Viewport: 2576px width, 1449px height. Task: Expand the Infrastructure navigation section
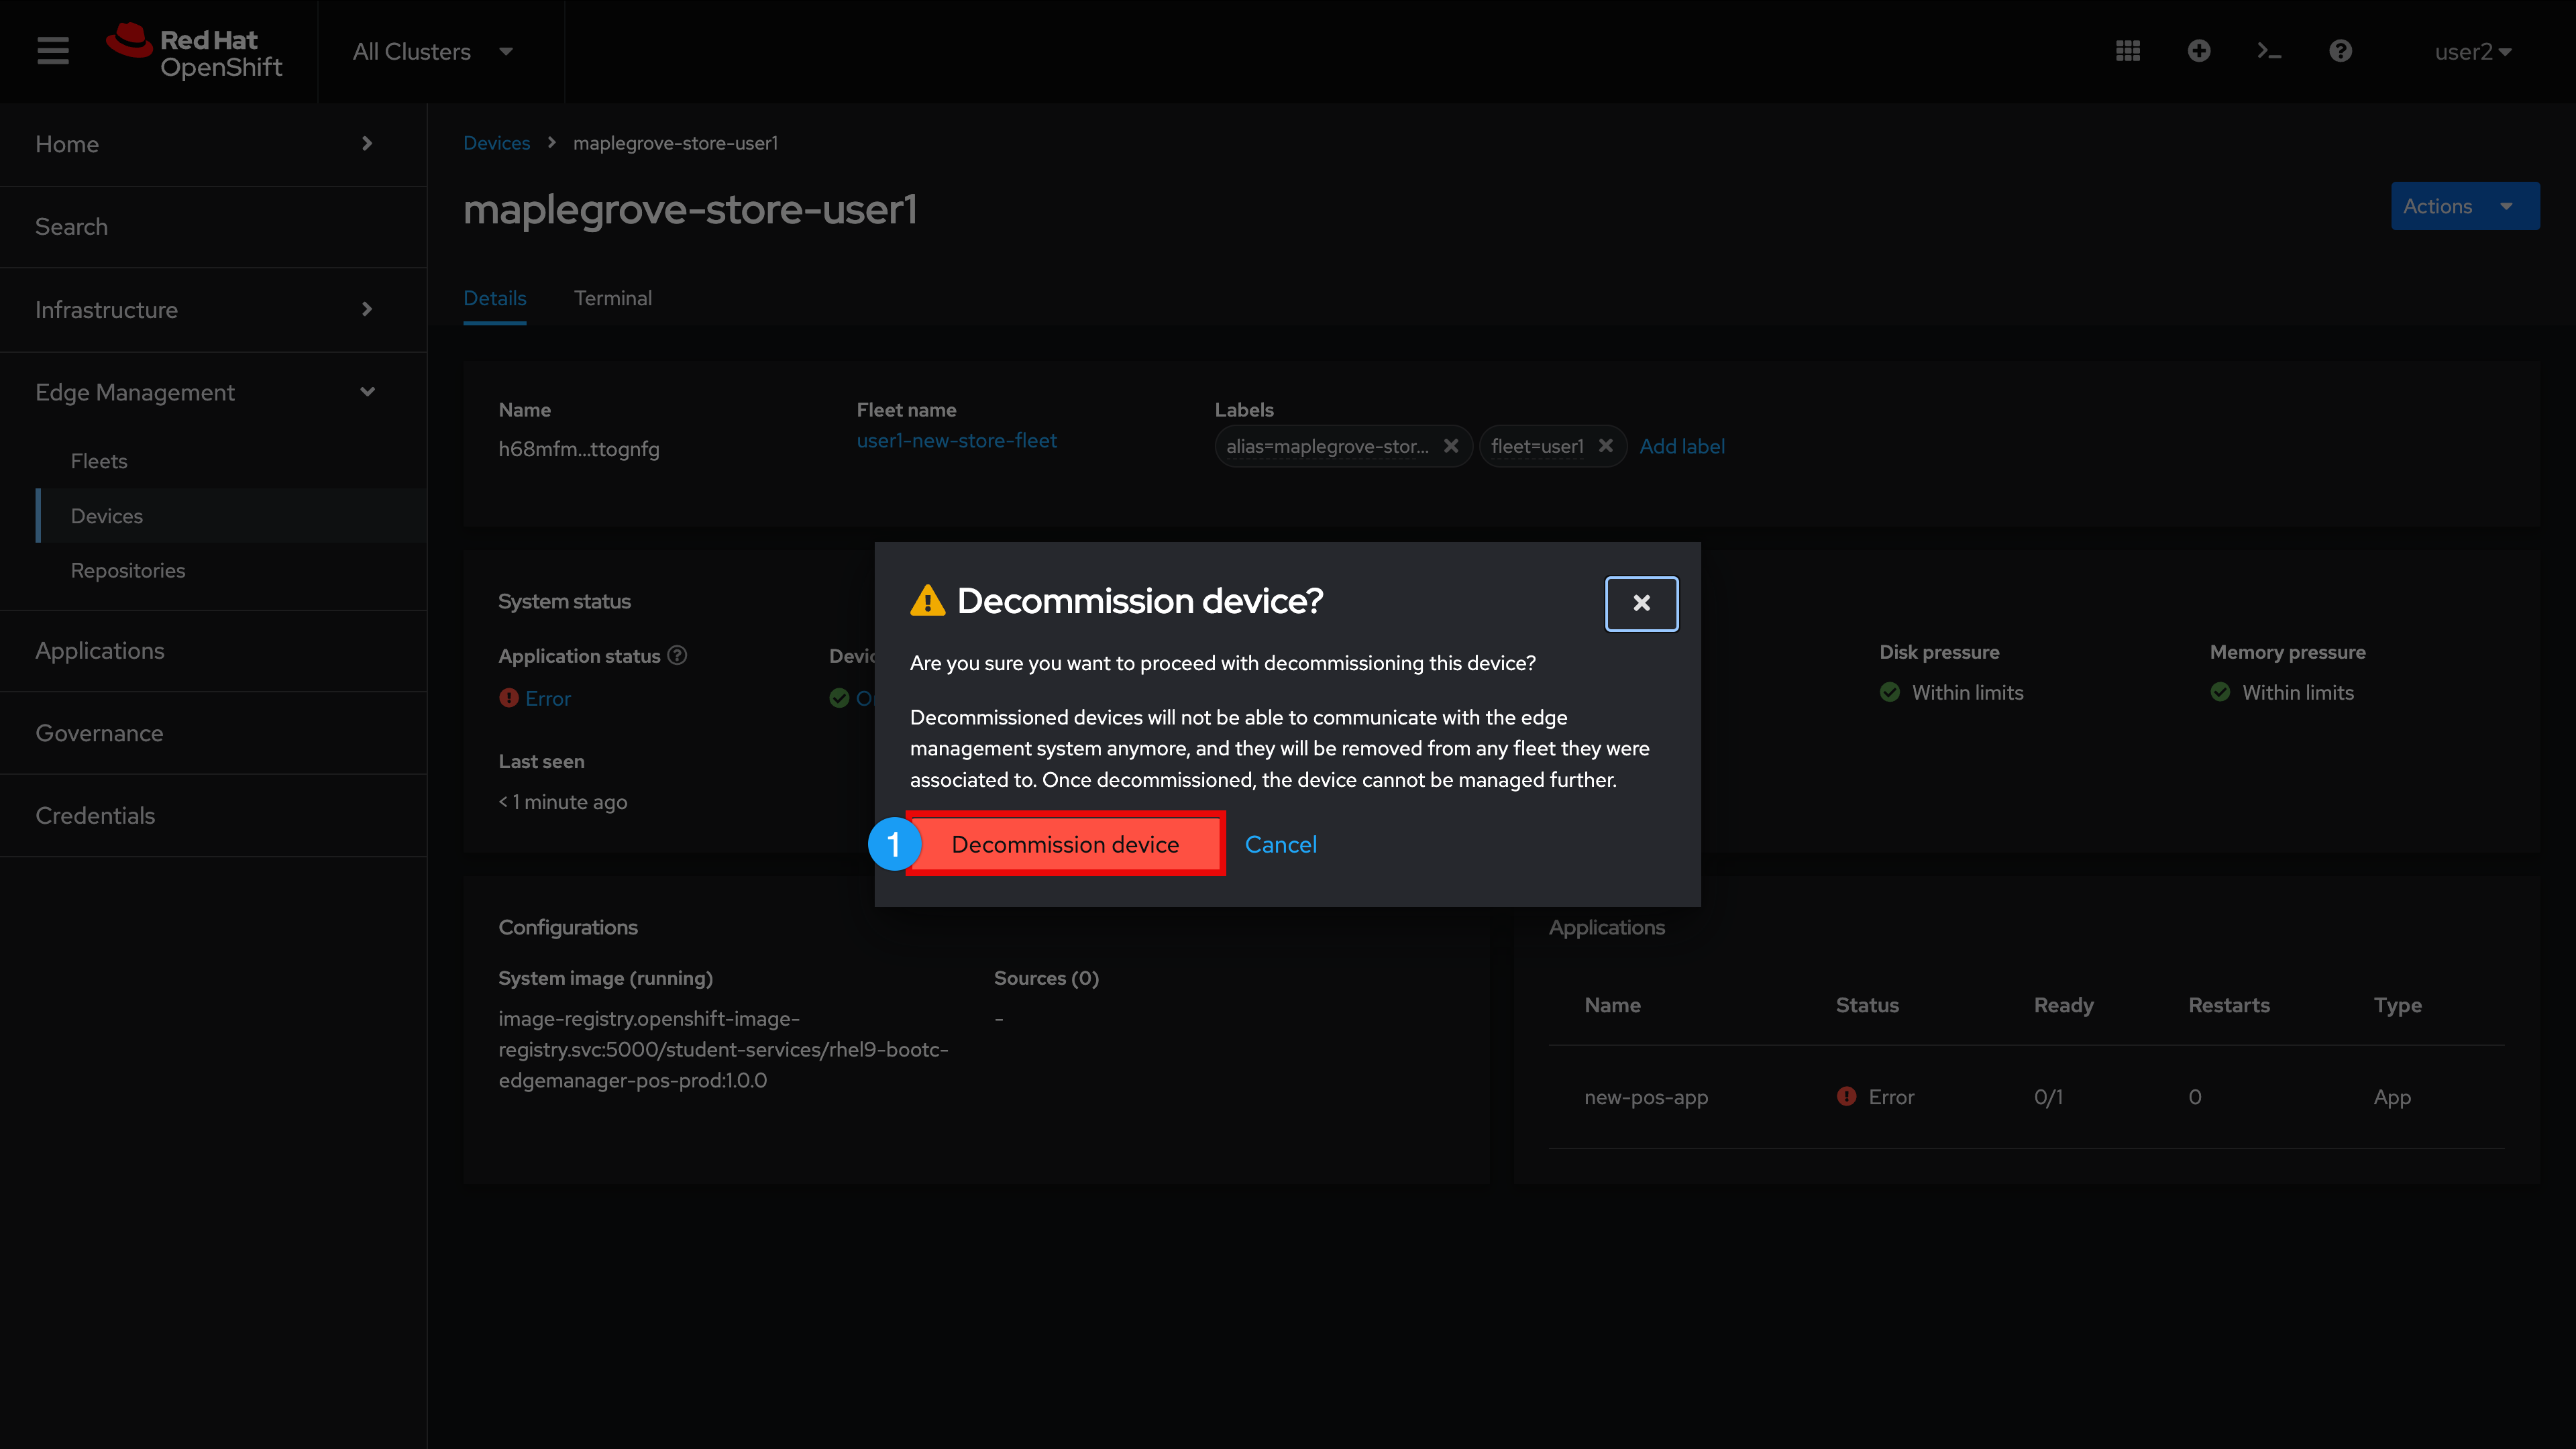click(x=213, y=309)
